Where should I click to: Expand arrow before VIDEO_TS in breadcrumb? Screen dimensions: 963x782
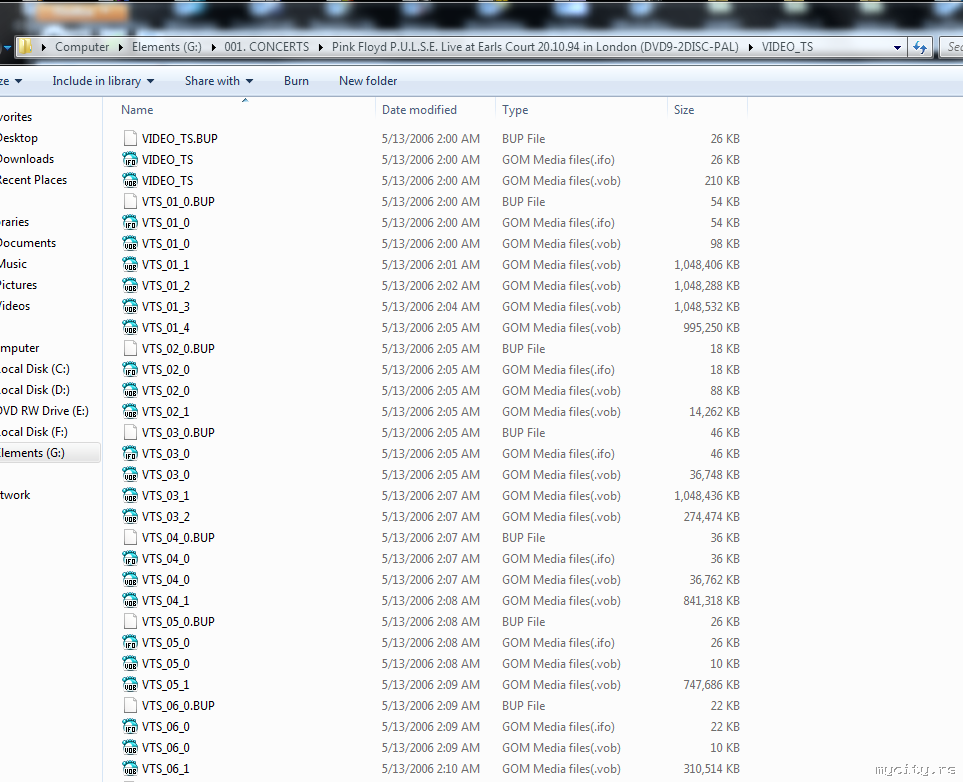751,47
